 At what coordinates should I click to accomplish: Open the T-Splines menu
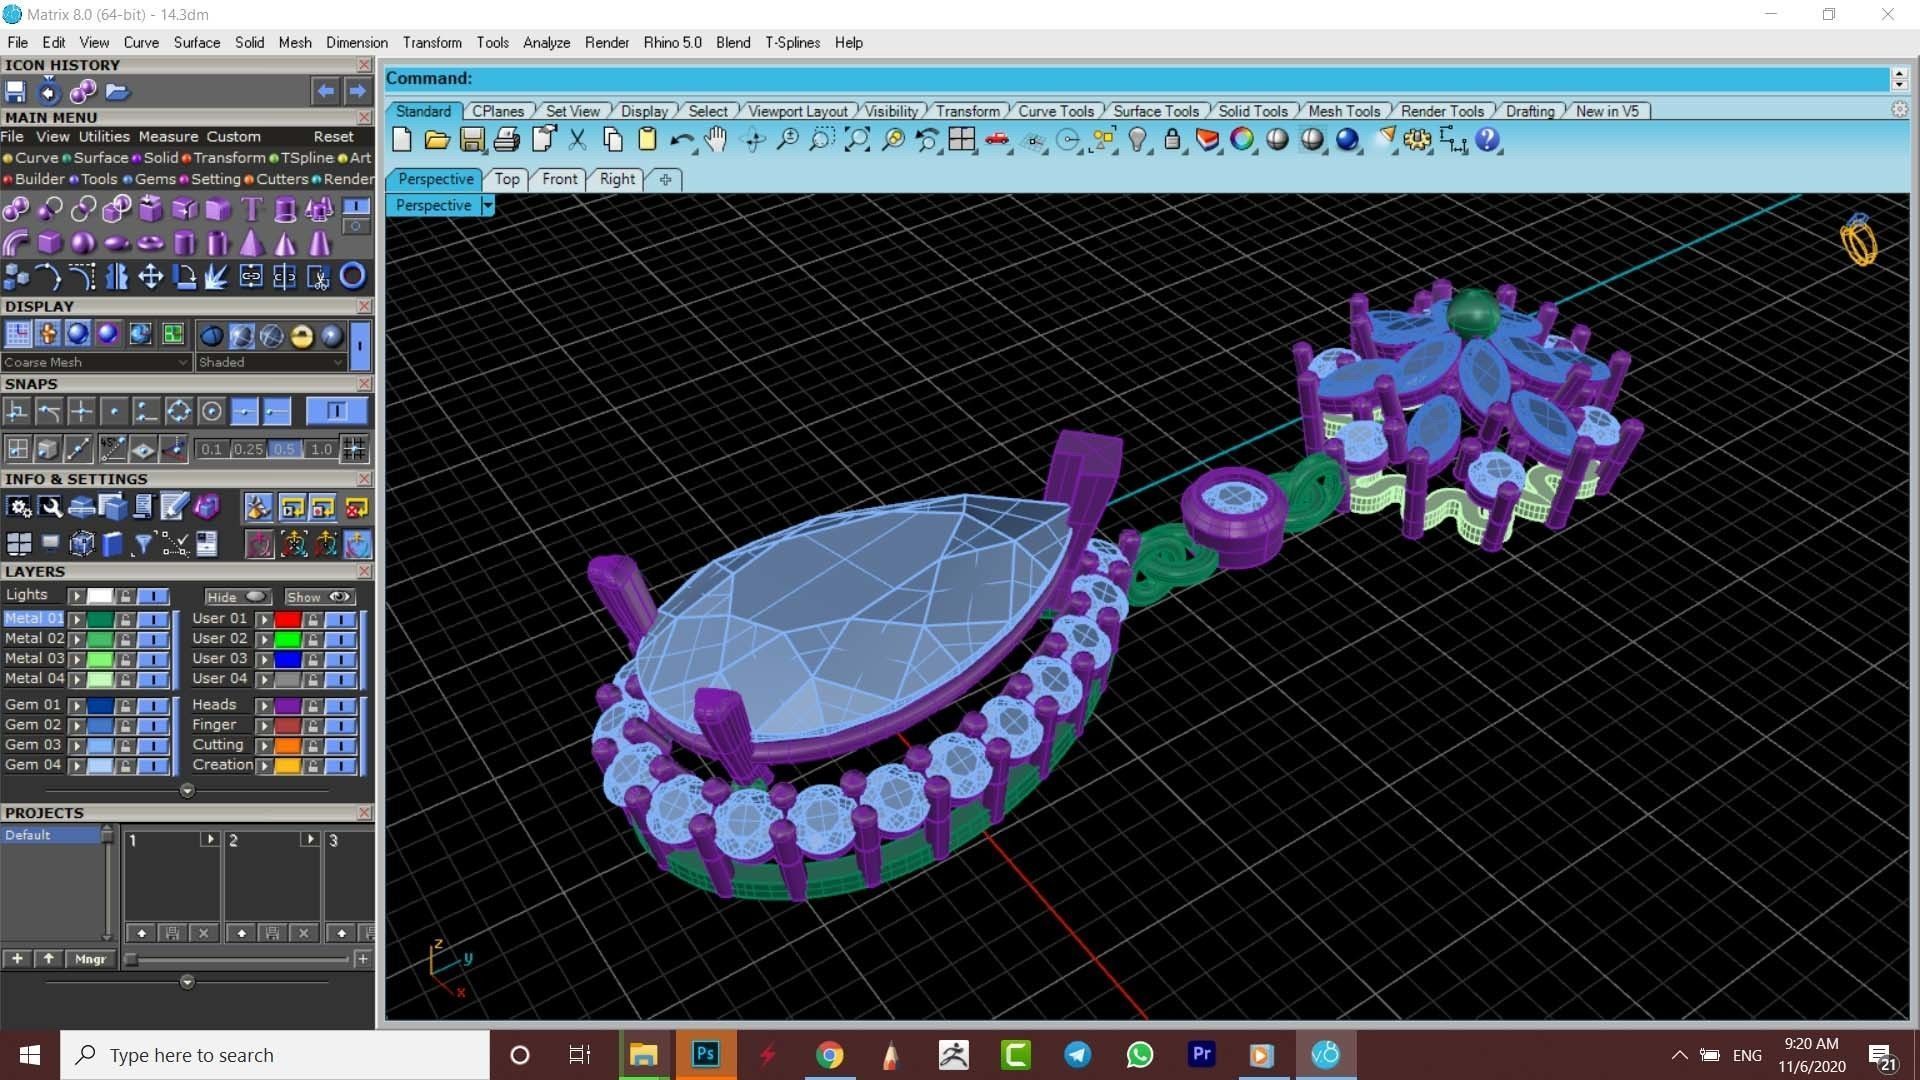click(792, 43)
